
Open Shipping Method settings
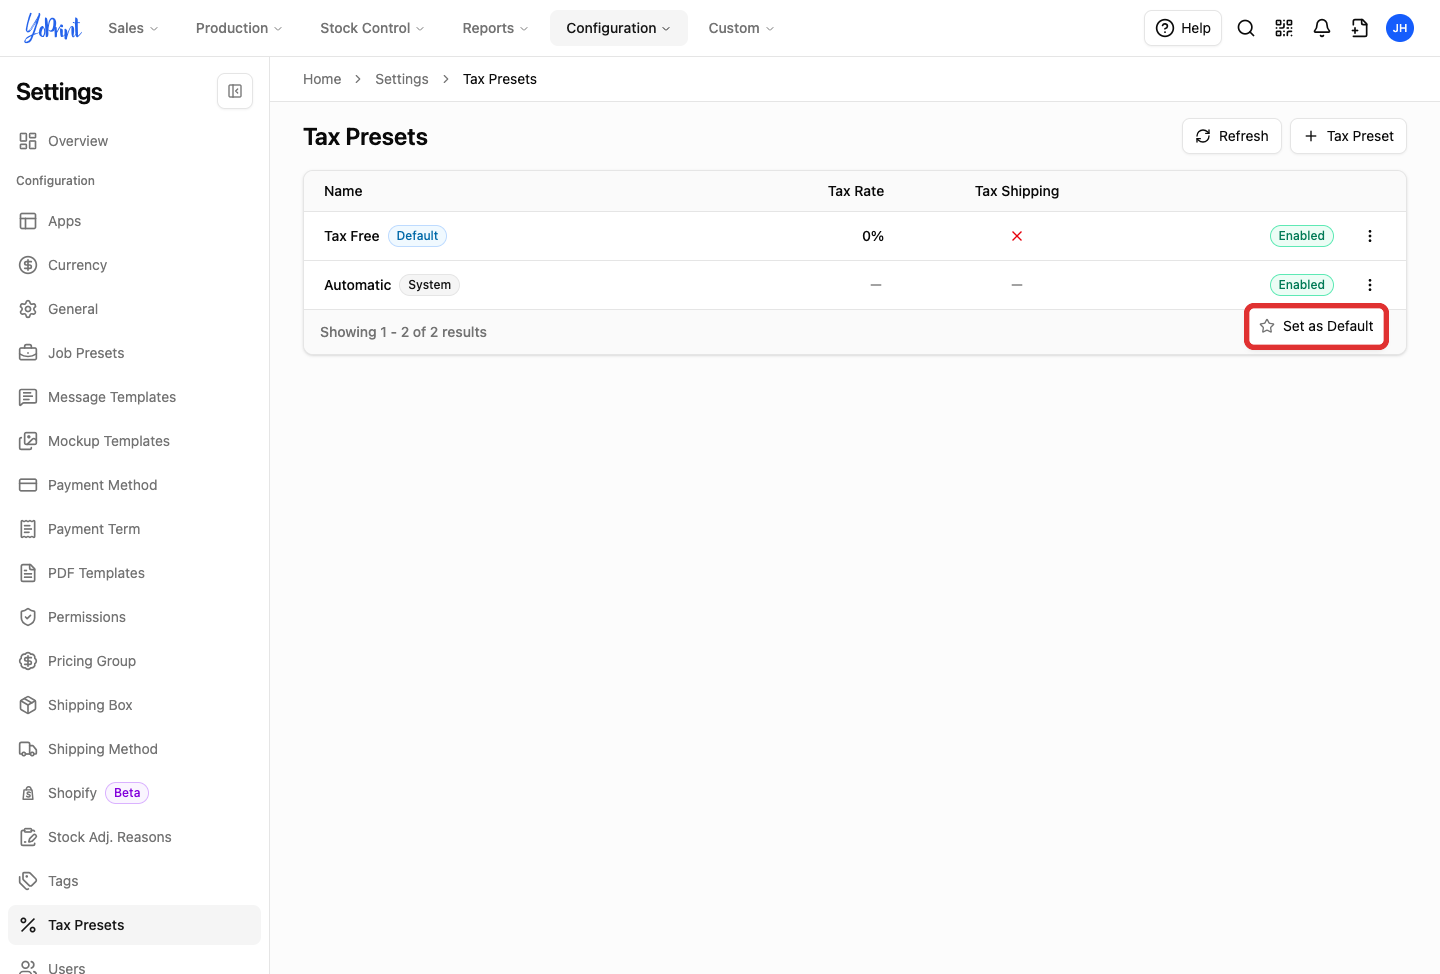134,749
